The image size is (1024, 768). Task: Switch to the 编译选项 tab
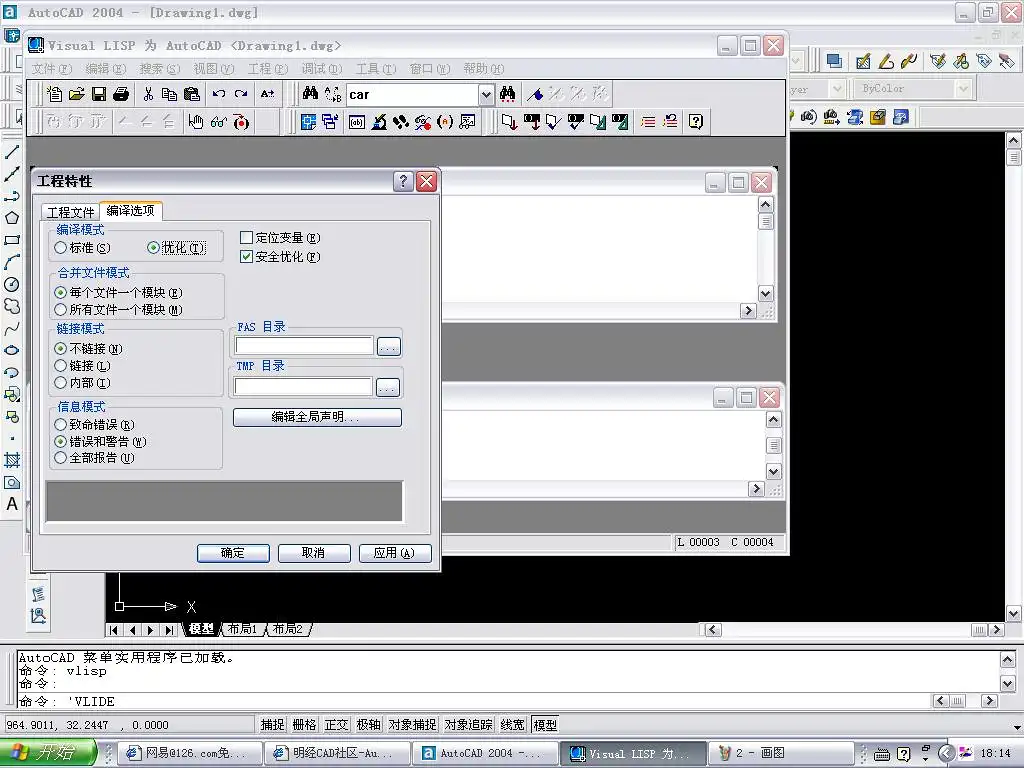point(131,210)
